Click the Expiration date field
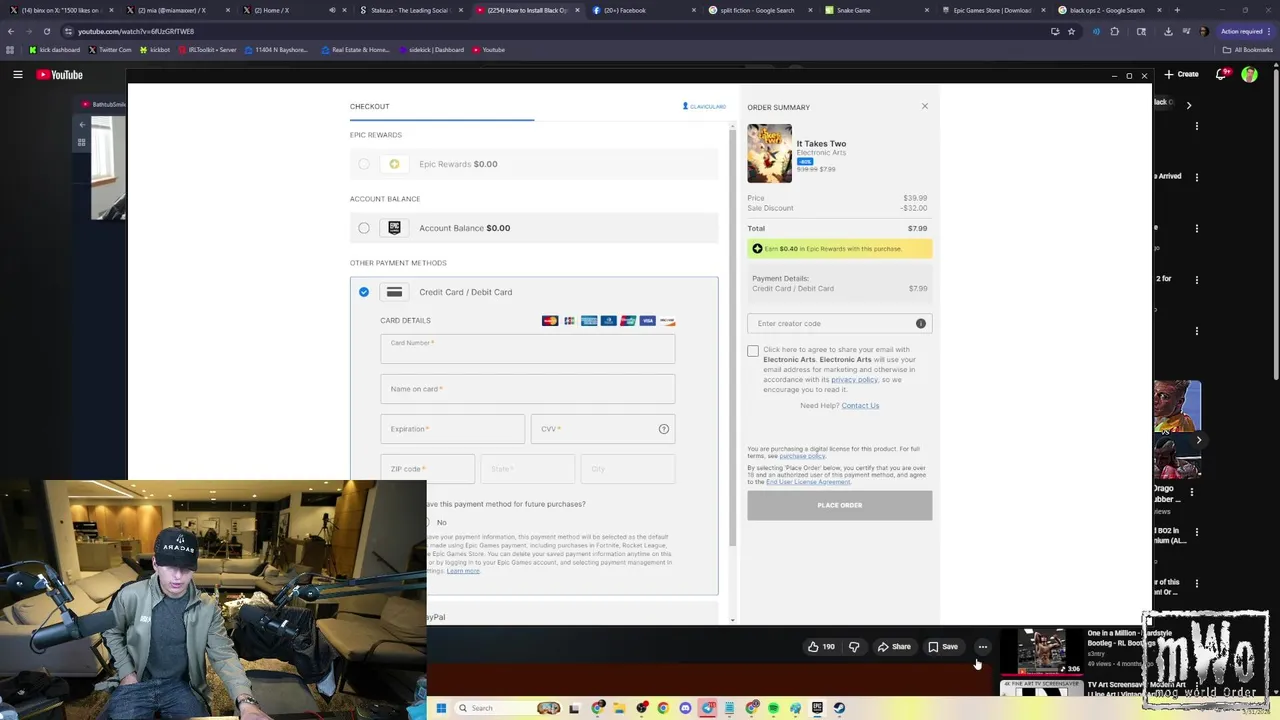The height and width of the screenshot is (720, 1280). 452,429
